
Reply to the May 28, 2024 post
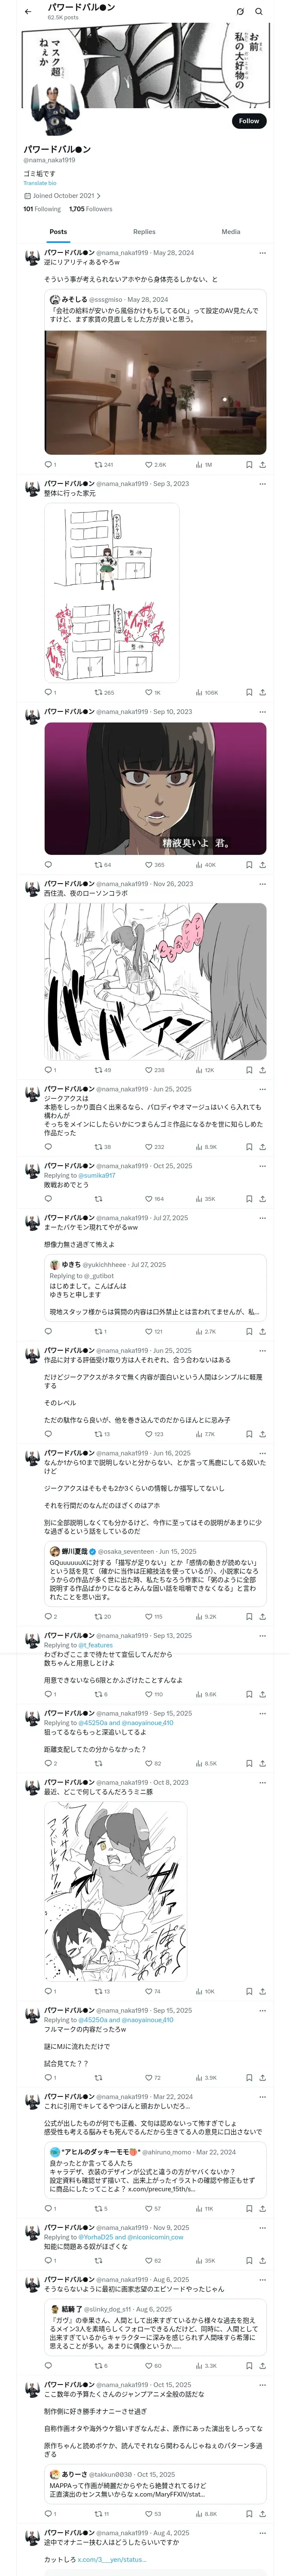coord(48,464)
